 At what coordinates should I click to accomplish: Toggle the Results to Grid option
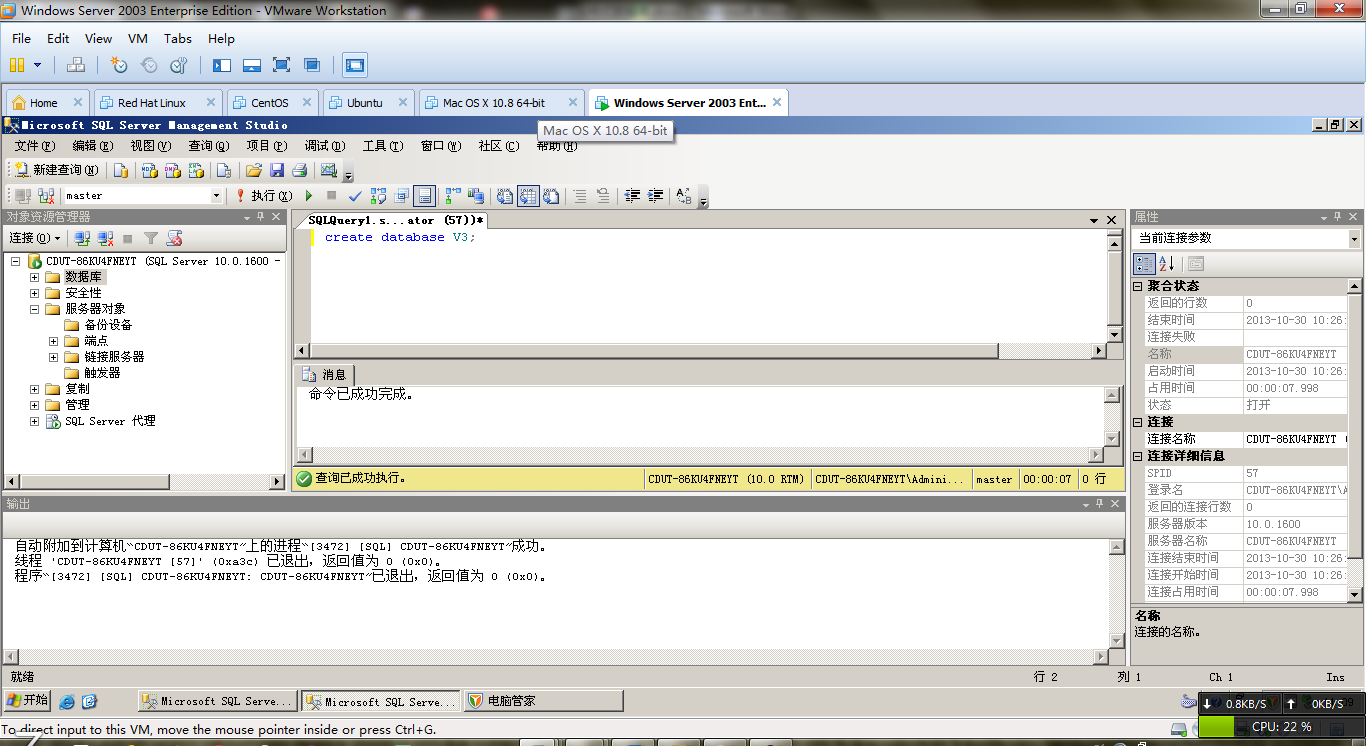pyautogui.click(x=528, y=196)
